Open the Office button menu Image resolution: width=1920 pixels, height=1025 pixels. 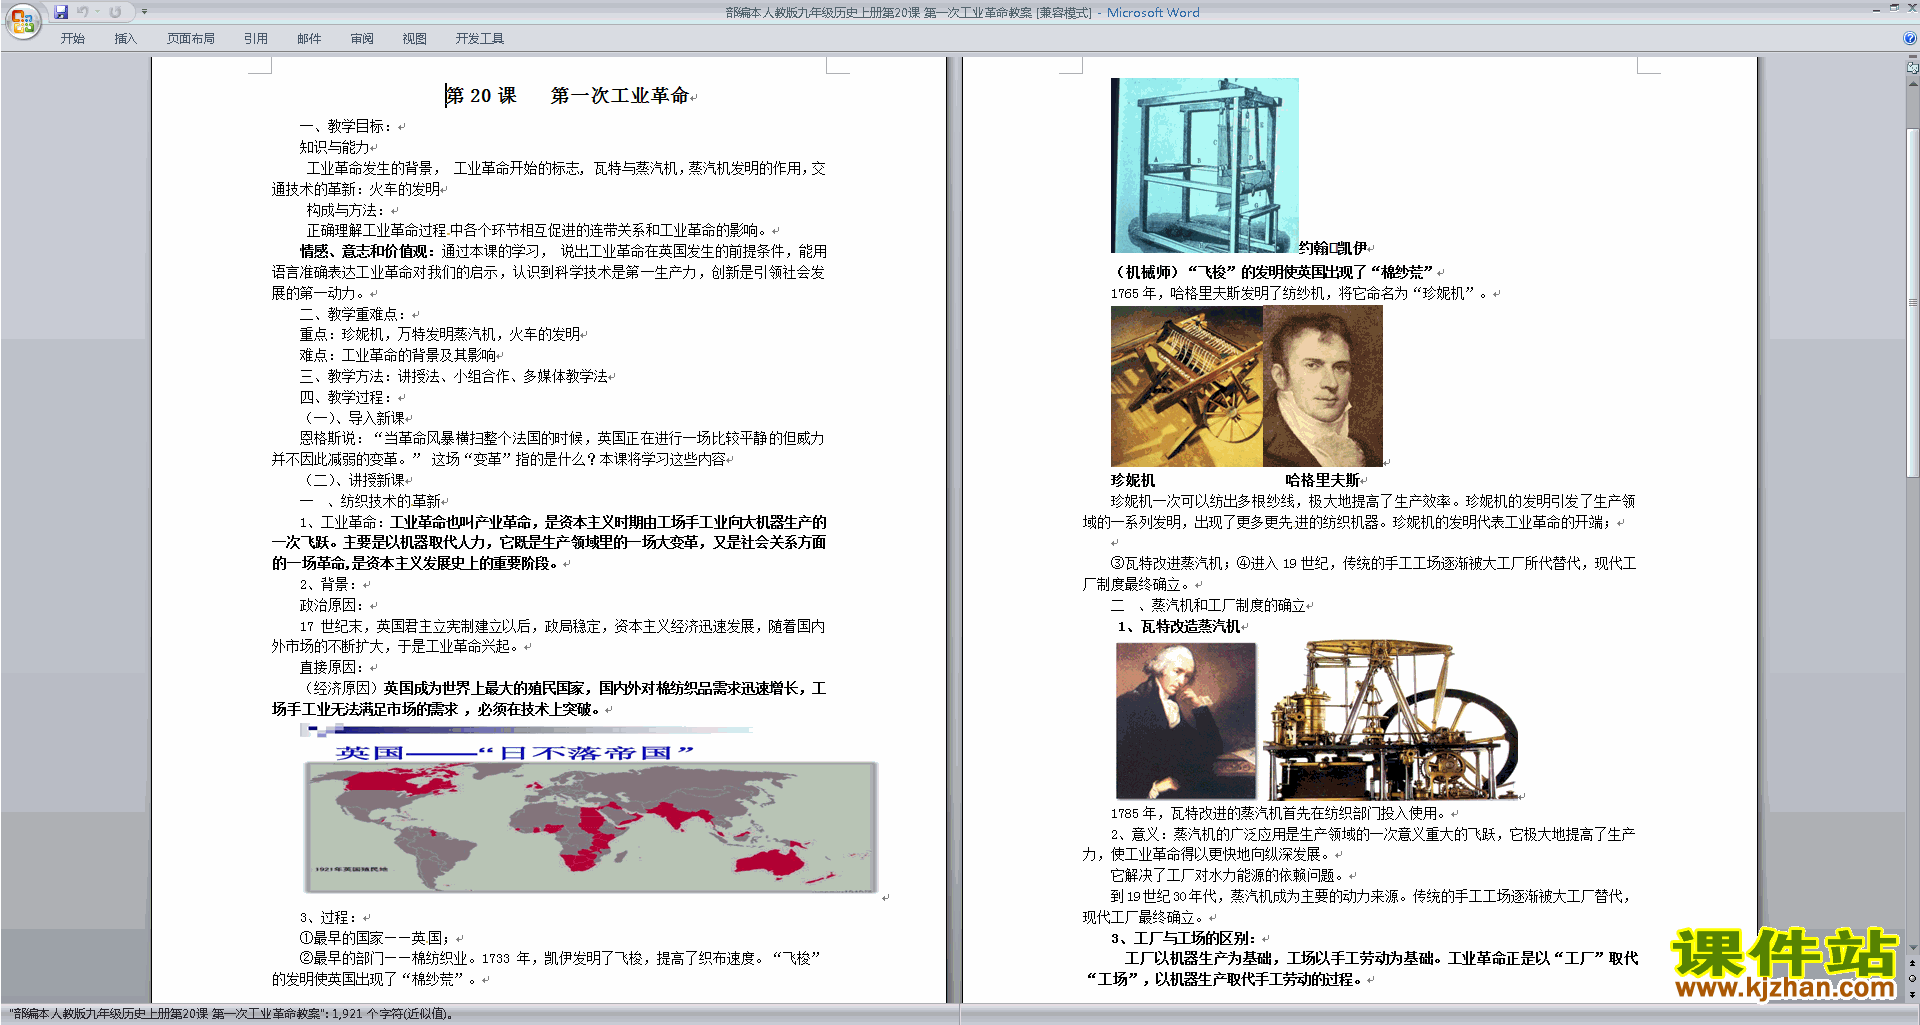pyautogui.click(x=22, y=21)
